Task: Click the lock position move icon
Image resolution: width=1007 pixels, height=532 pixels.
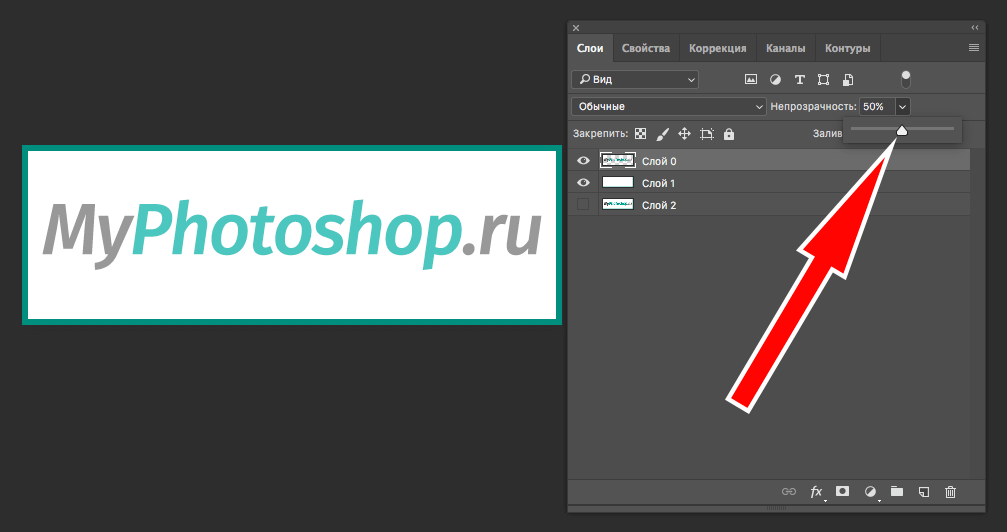Action: tap(685, 134)
